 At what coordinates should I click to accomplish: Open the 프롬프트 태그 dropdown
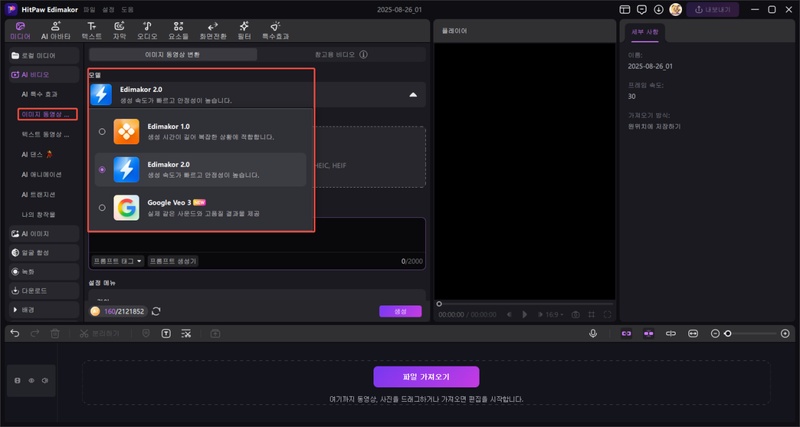click(x=118, y=261)
